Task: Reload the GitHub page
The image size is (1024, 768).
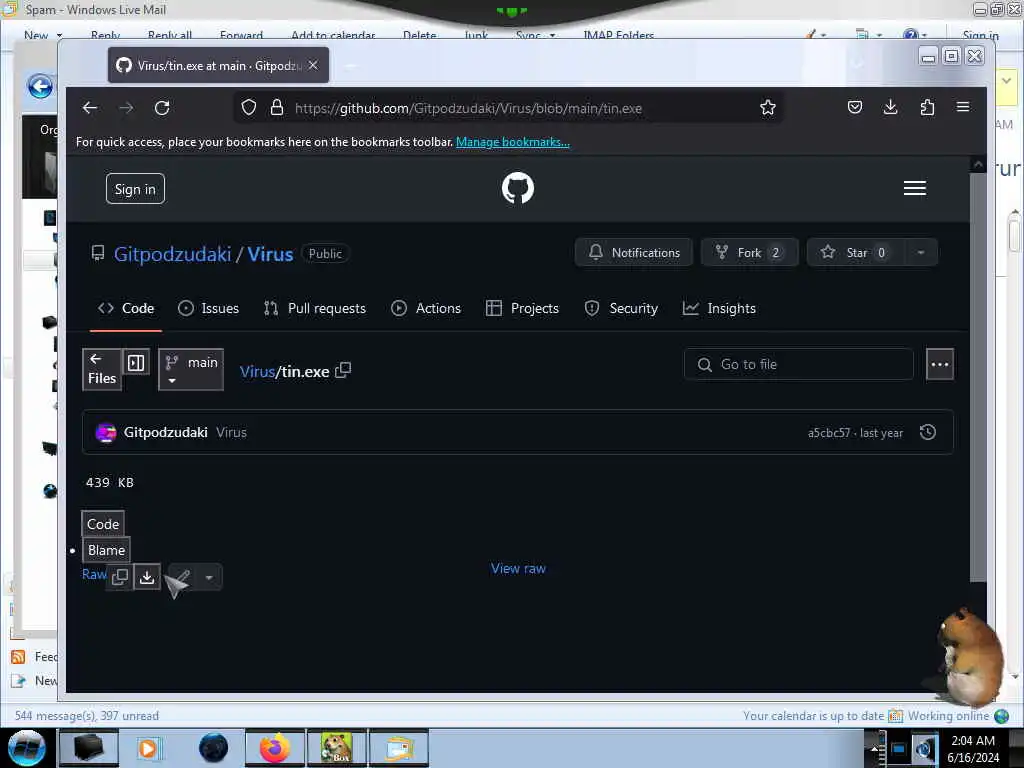Action: 162,108
